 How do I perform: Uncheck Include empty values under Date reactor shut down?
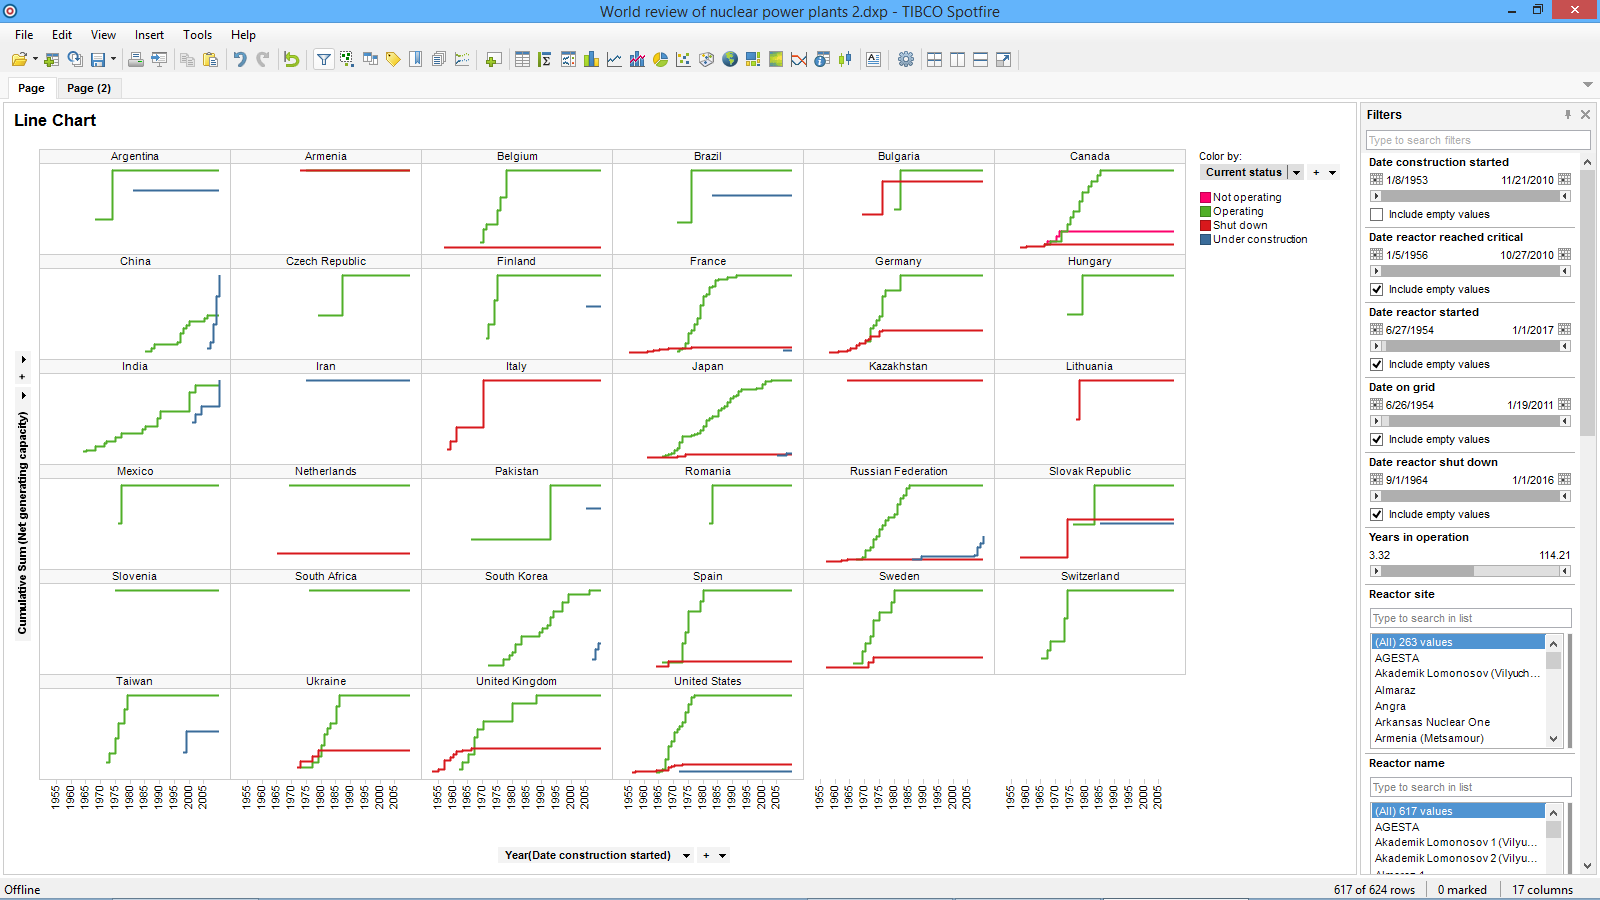click(1377, 515)
